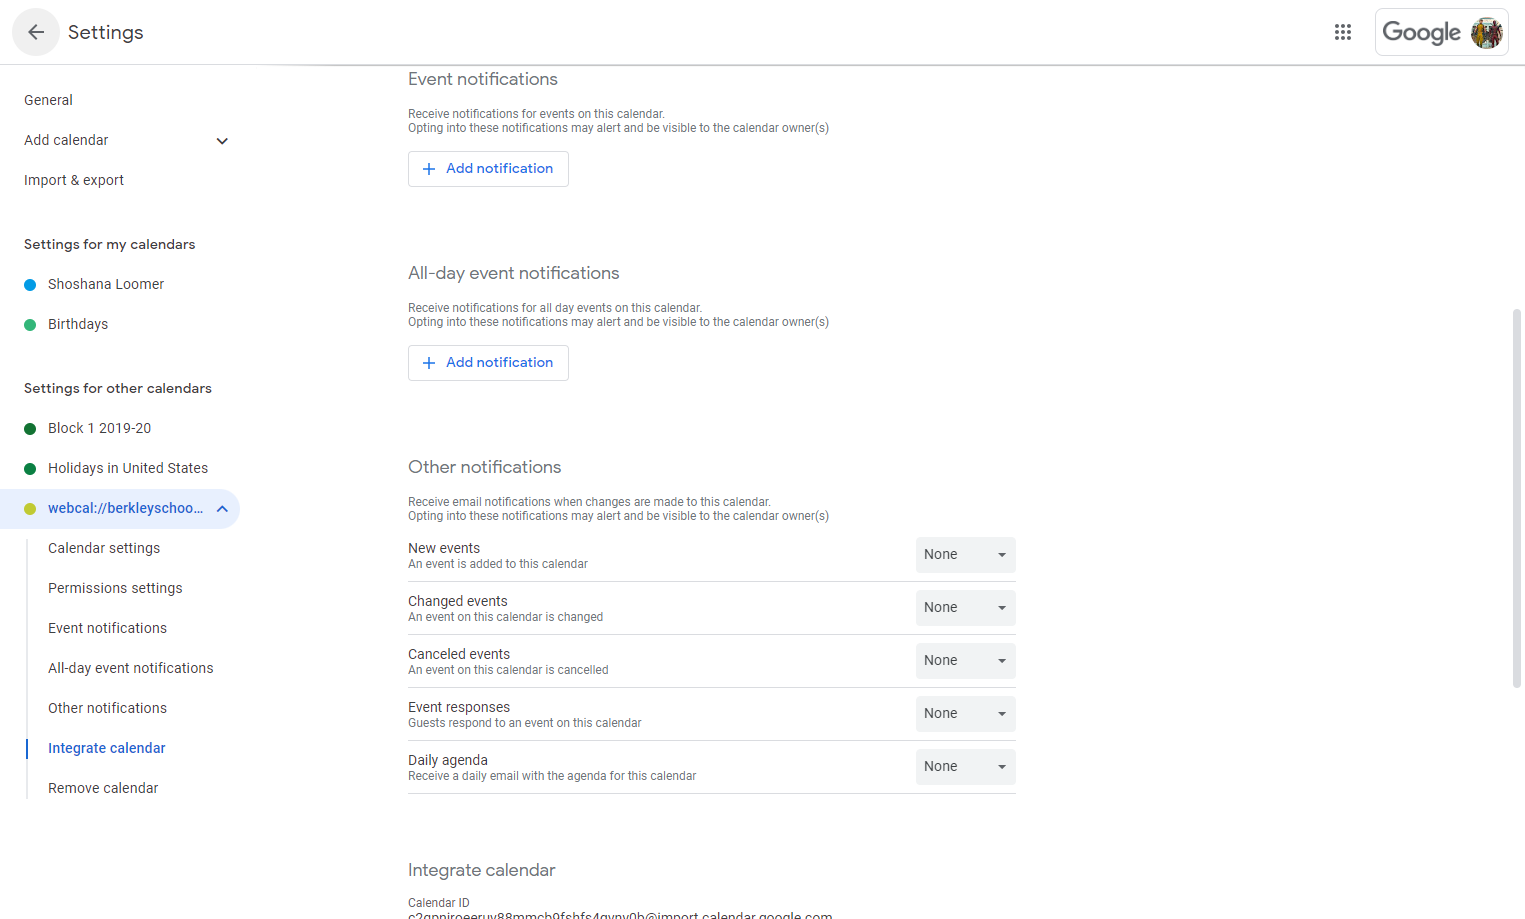
Task: Go to All-day event notifications in sidebar
Action: (x=130, y=668)
